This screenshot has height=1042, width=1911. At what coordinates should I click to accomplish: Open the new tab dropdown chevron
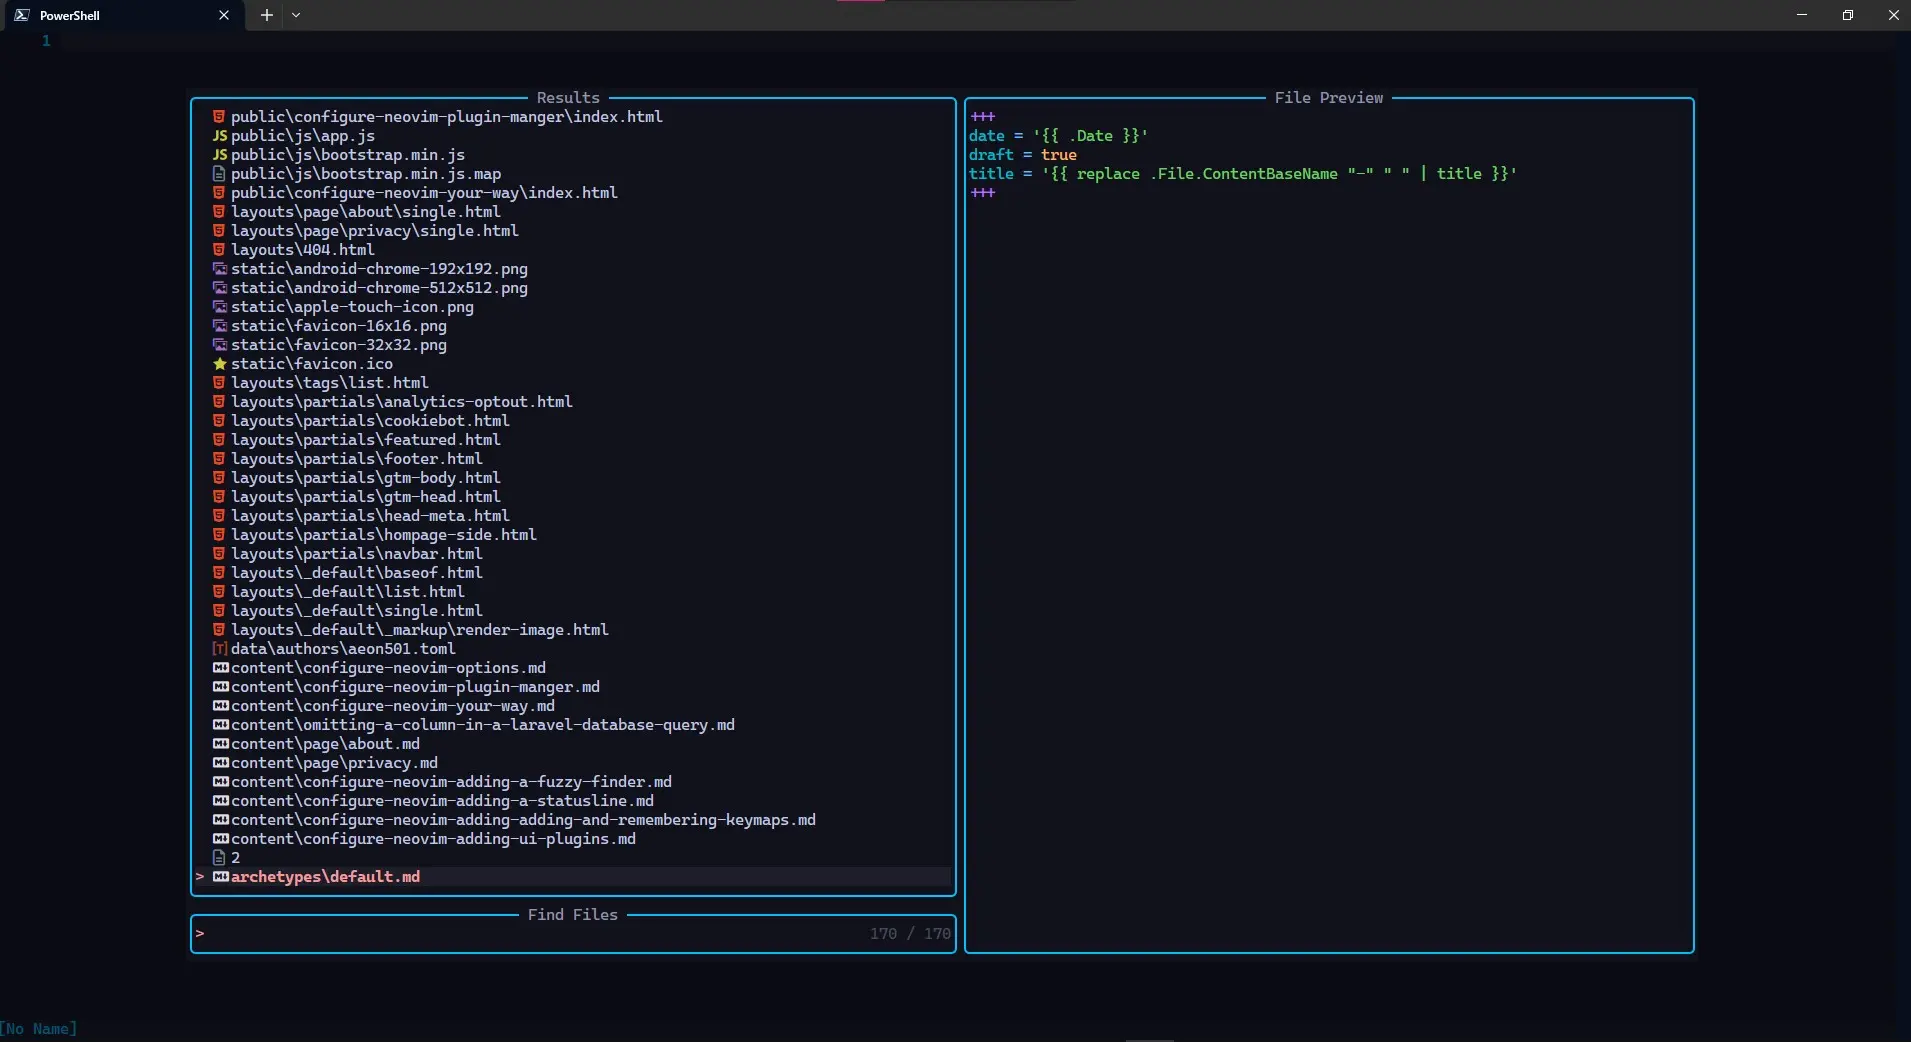tap(296, 15)
